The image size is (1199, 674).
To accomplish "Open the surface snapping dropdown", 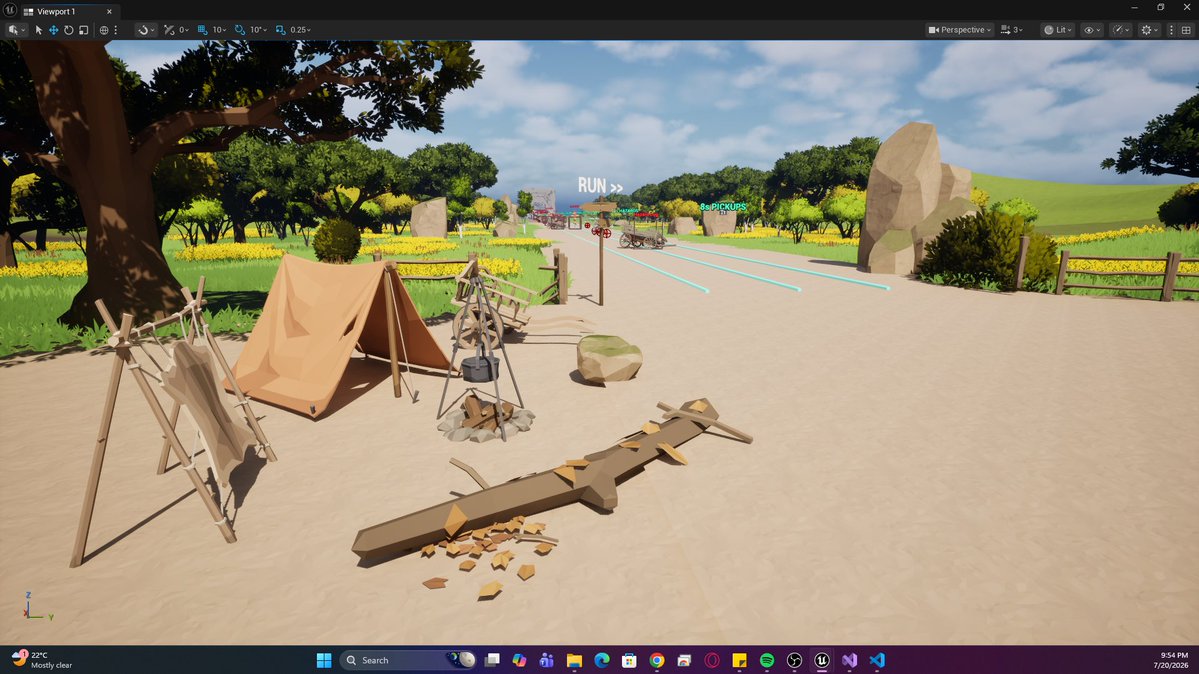I will pyautogui.click(x=145, y=30).
